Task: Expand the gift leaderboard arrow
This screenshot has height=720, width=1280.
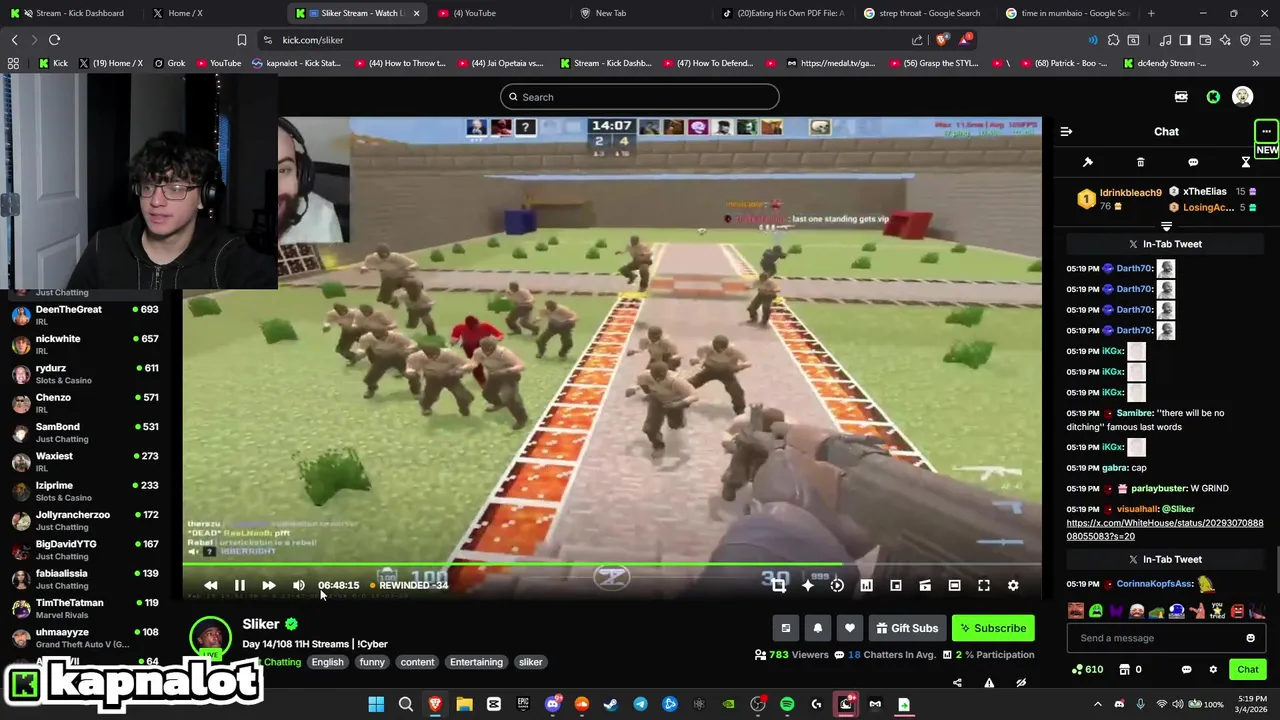Action: pyautogui.click(x=1166, y=226)
